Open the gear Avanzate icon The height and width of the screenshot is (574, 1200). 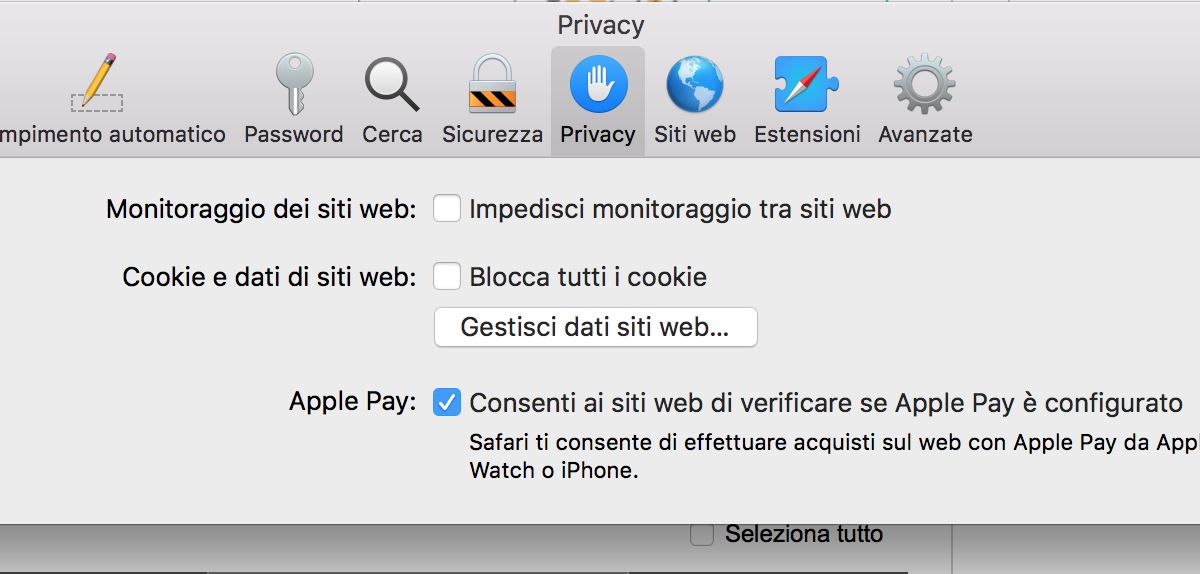click(925, 84)
